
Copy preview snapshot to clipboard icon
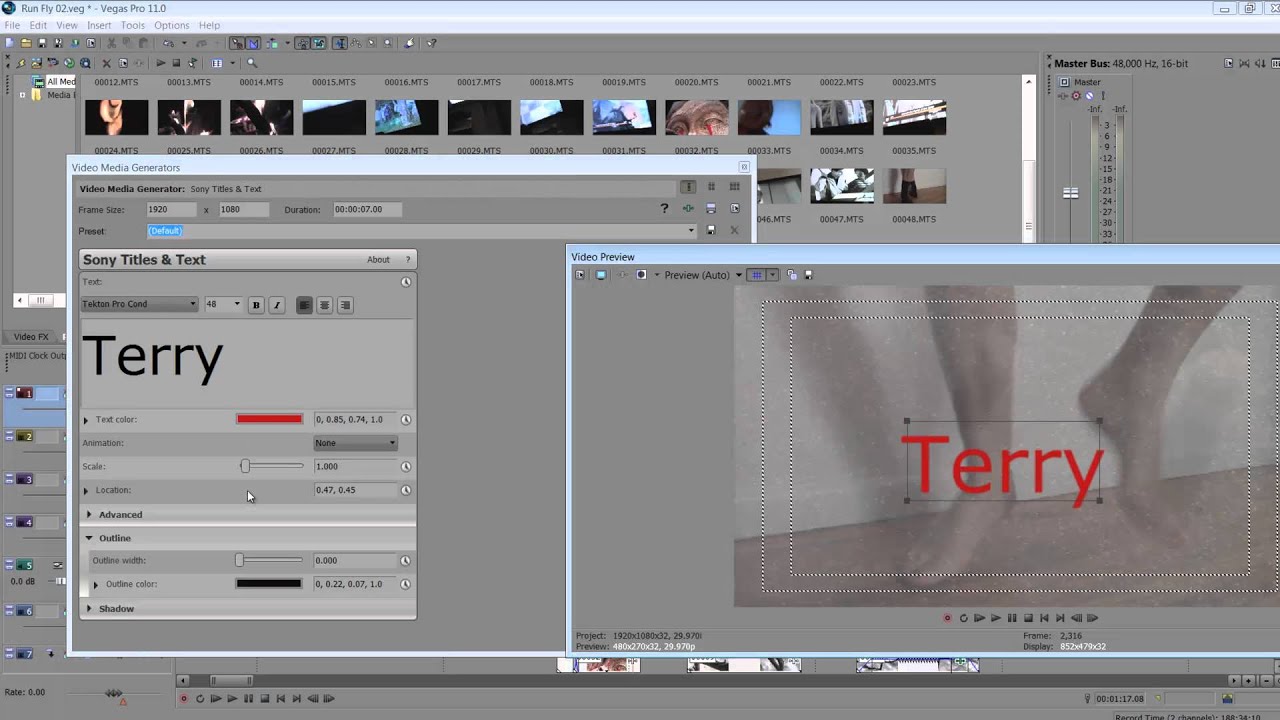click(791, 275)
